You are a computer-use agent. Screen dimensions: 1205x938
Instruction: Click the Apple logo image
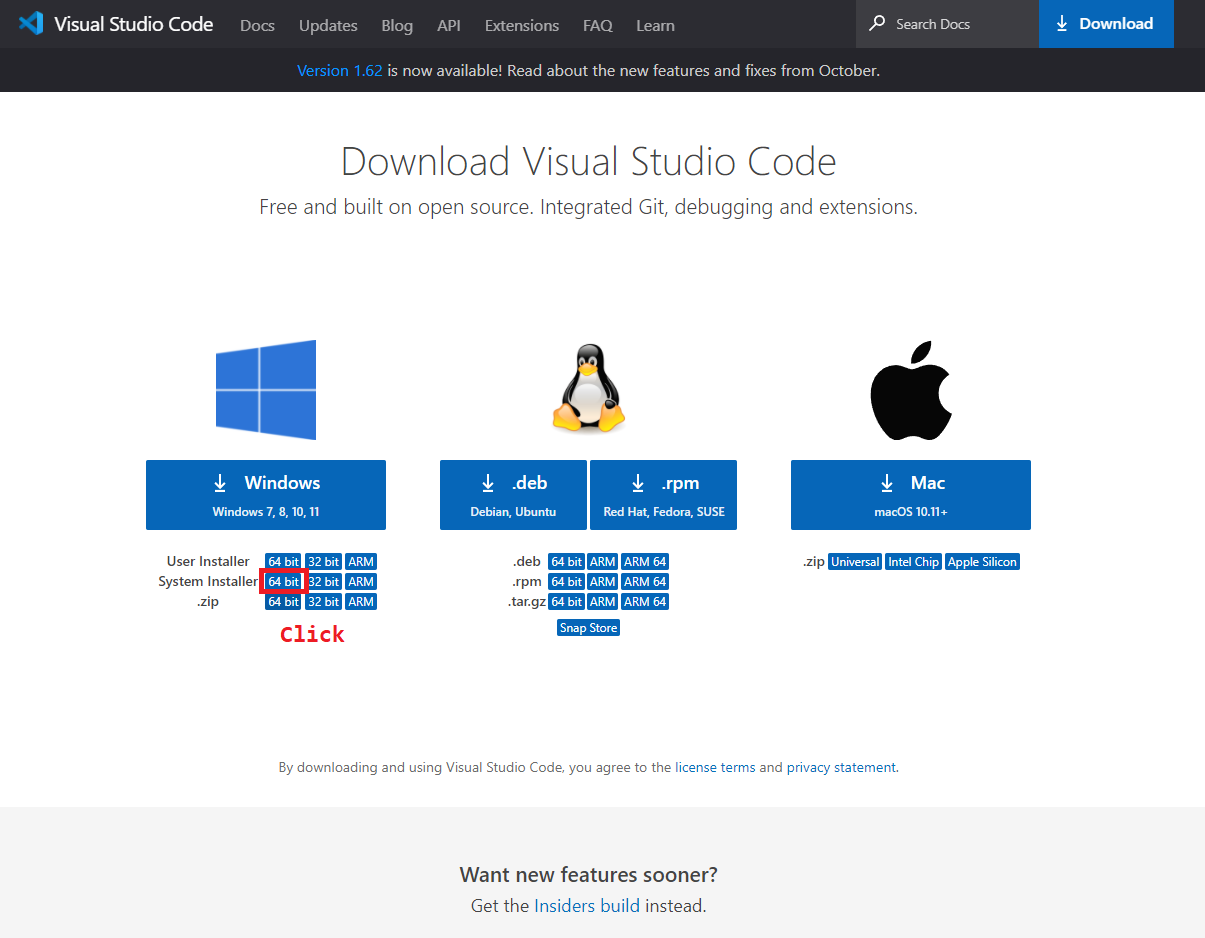910,389
